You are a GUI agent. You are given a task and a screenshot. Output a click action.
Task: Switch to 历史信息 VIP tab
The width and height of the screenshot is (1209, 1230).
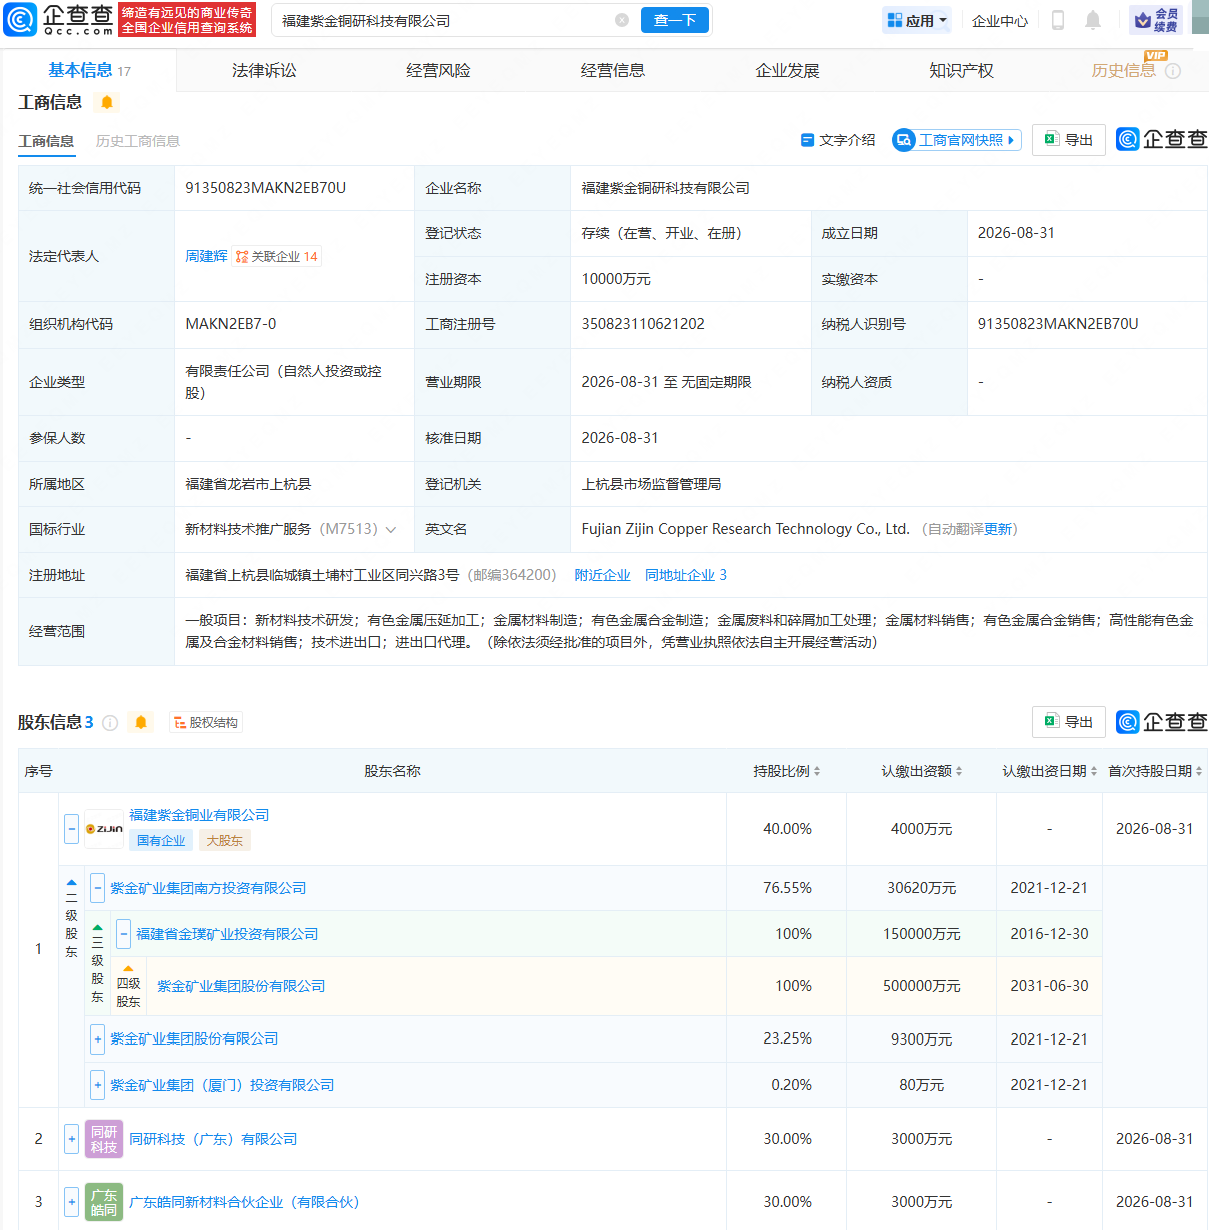(1123, 70)
